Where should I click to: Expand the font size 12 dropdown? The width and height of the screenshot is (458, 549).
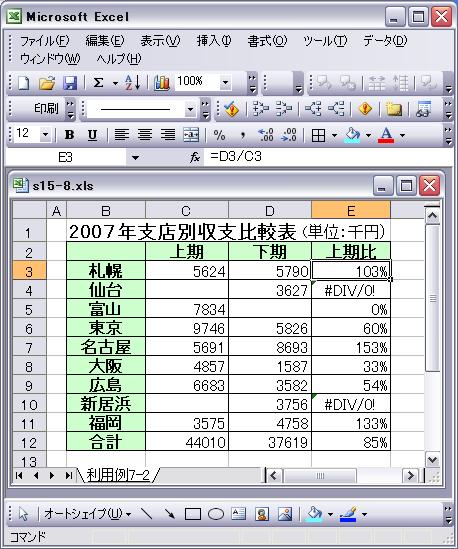(x=45, y=134)
